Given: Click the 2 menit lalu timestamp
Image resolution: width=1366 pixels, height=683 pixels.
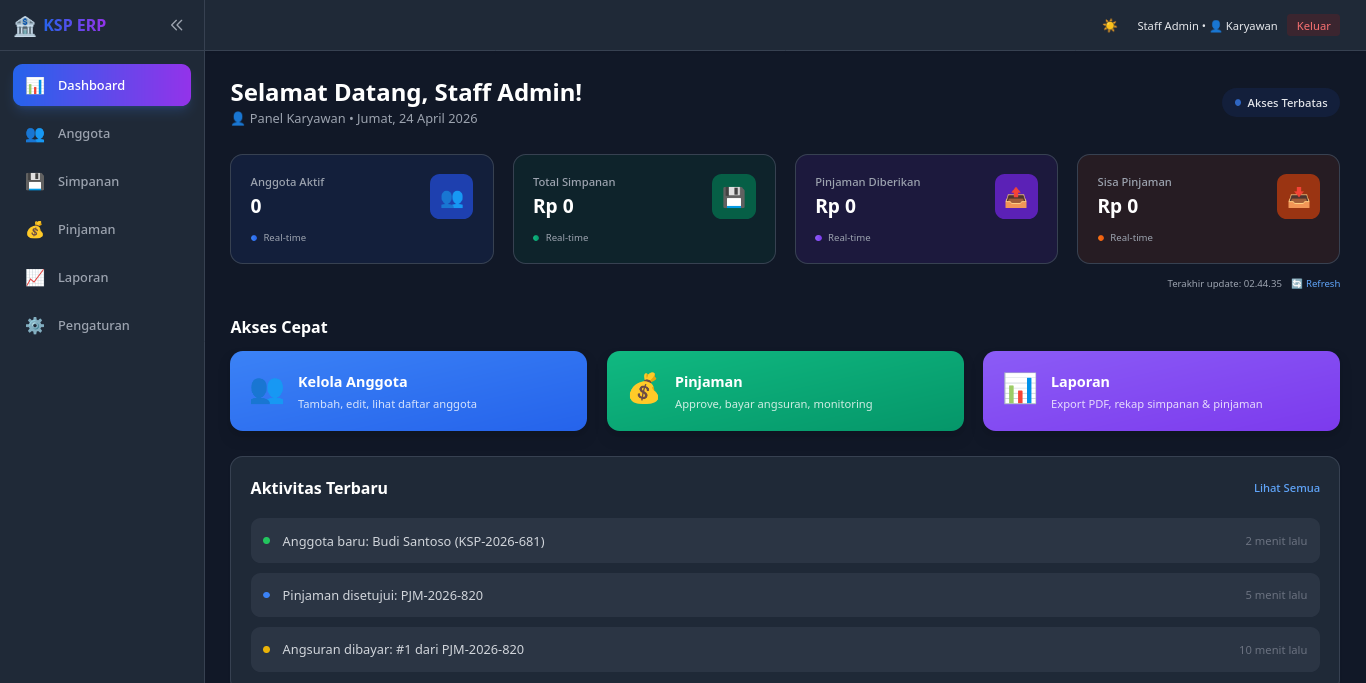Looking at the screenshot, I should point(1276,541).
